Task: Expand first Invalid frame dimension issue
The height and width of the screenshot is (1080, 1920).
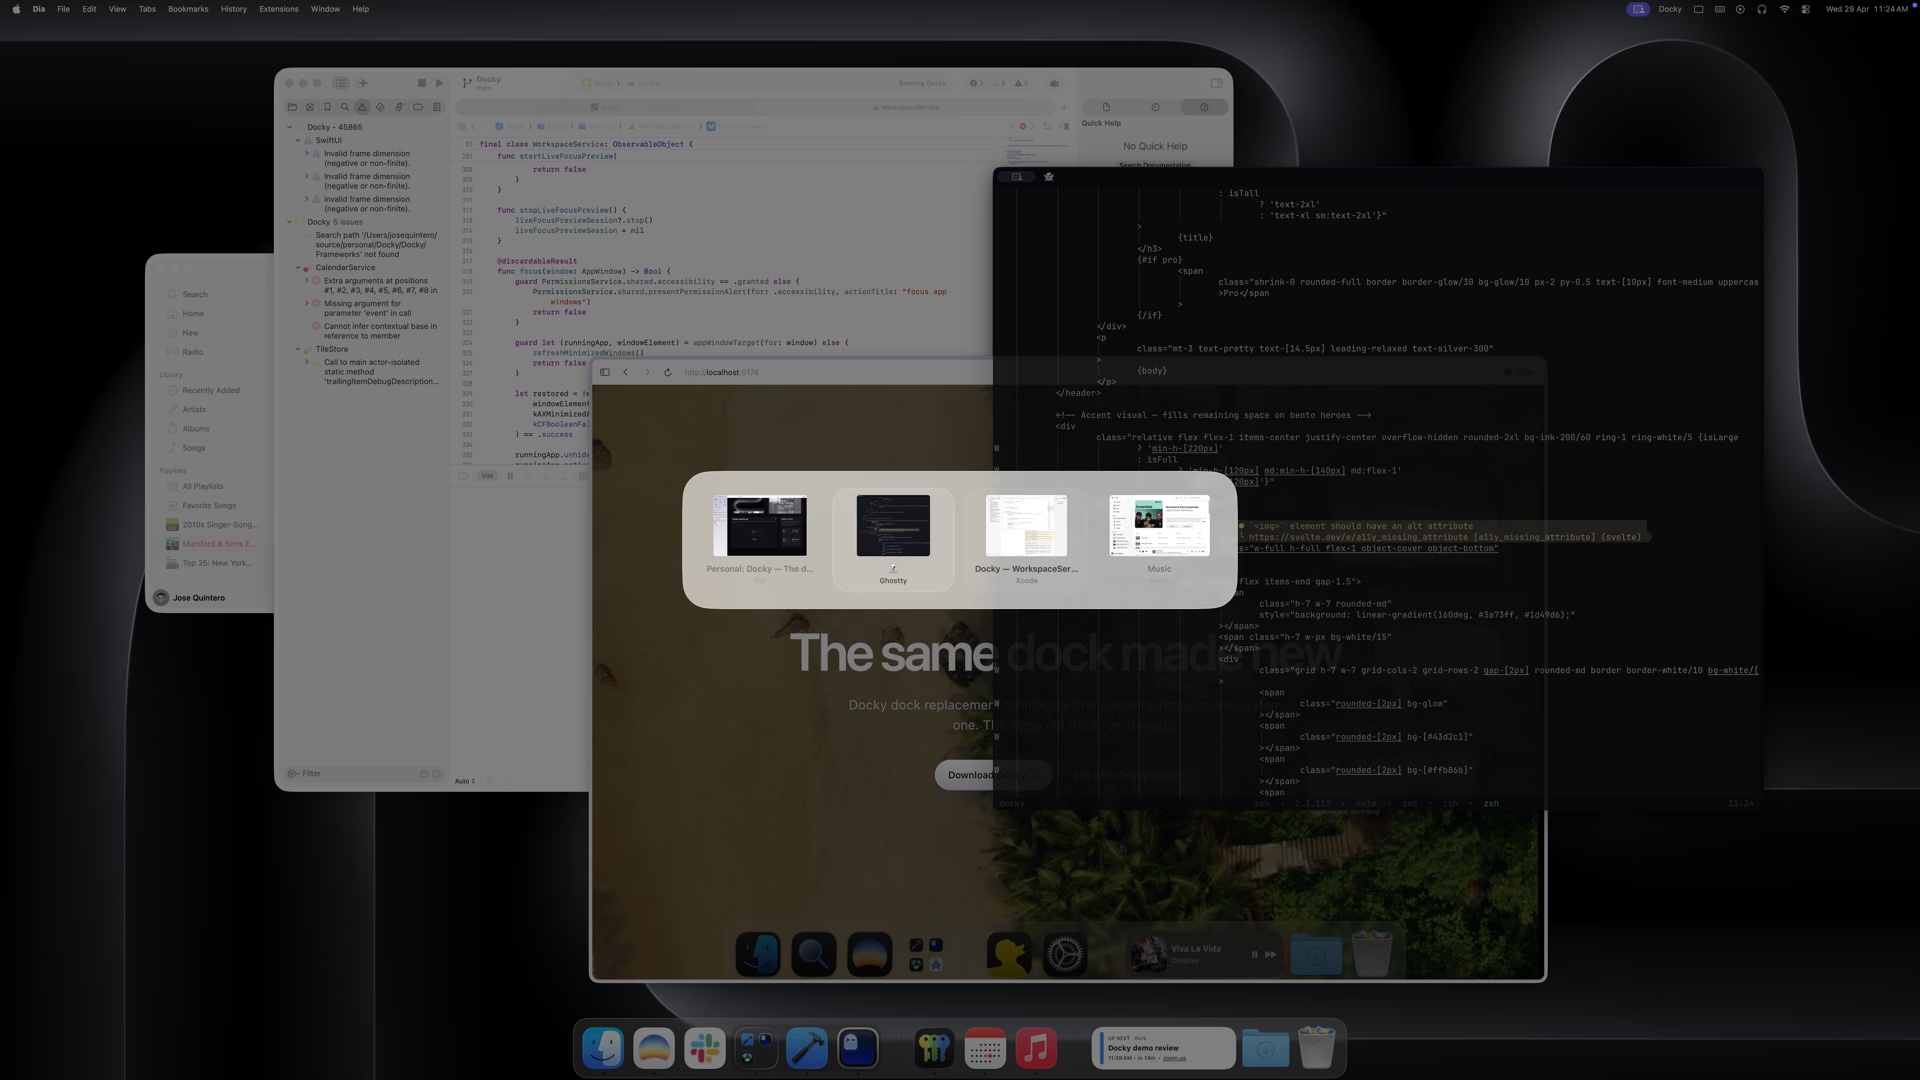Action: coord(307,154)
